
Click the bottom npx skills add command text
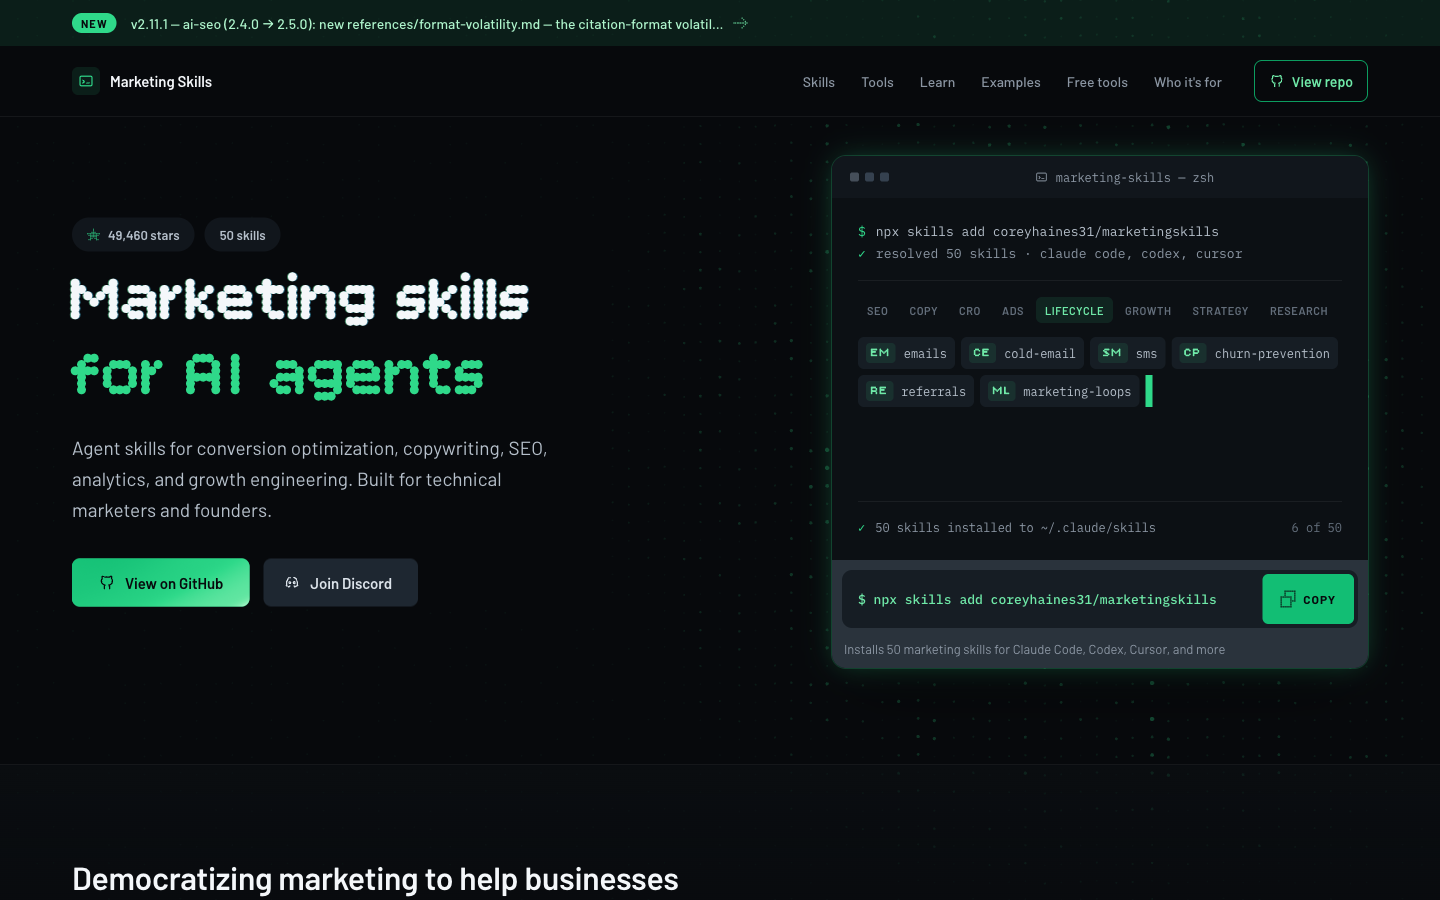[x=1037, y=600]
